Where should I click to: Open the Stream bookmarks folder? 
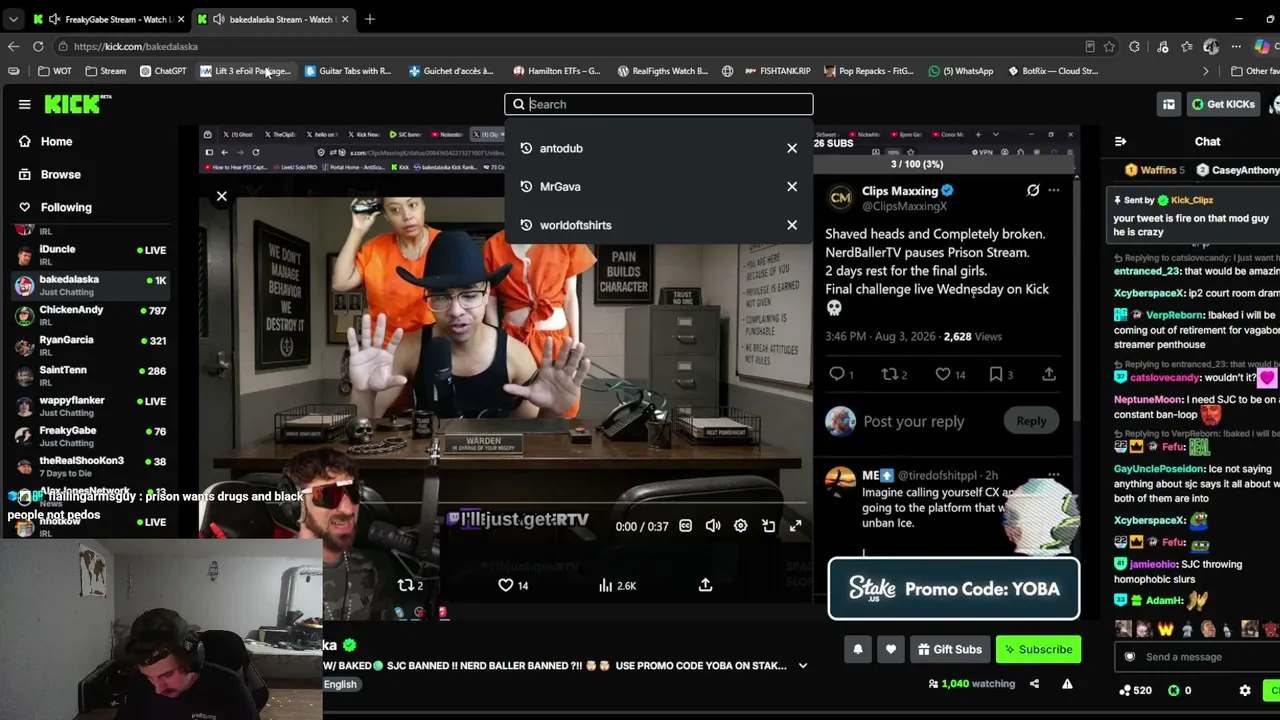point(105,71)
